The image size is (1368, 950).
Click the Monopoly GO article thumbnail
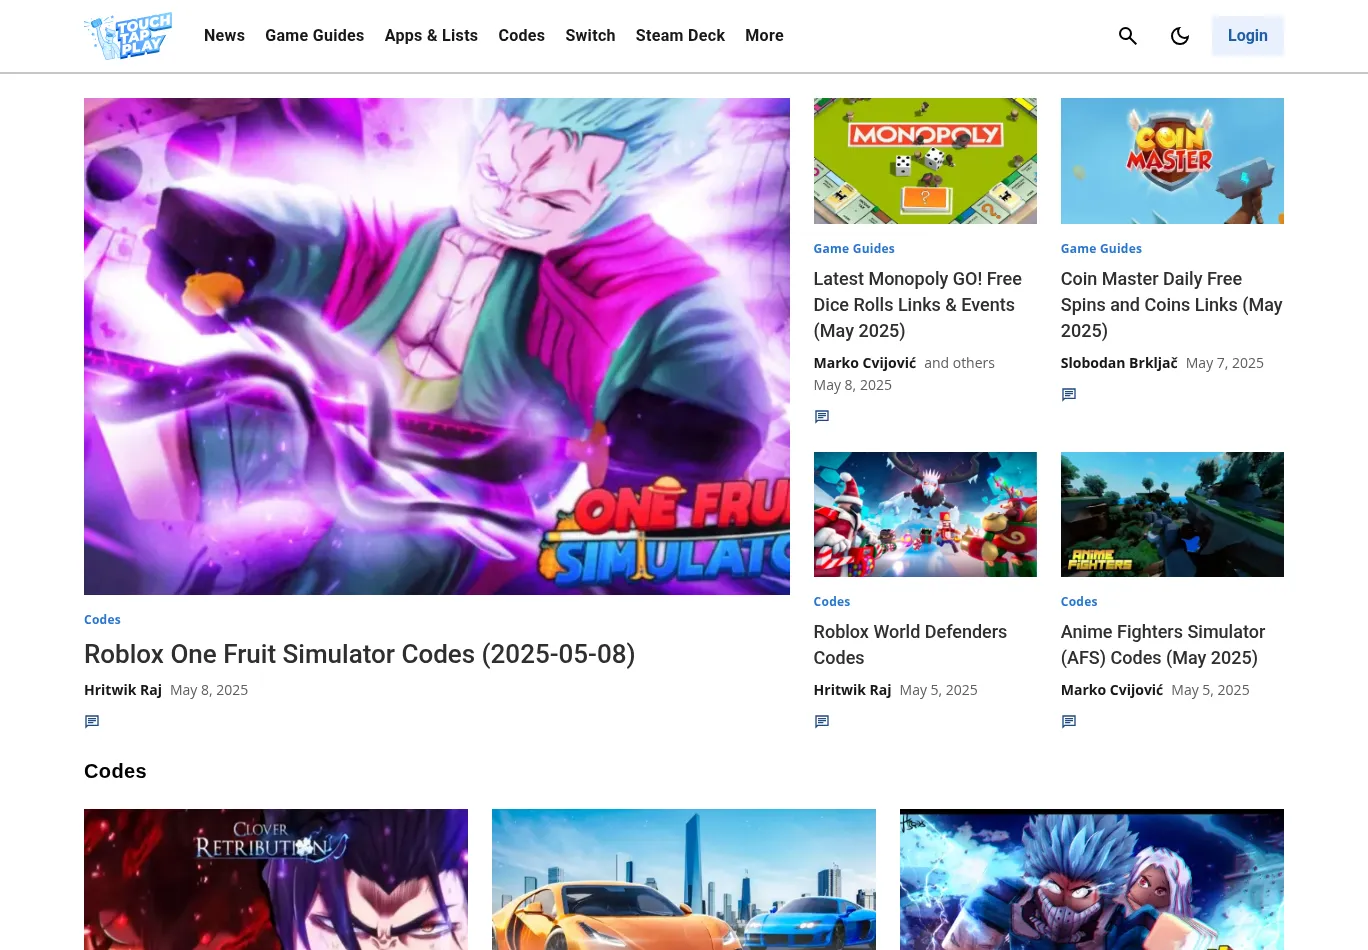point(925,161)
